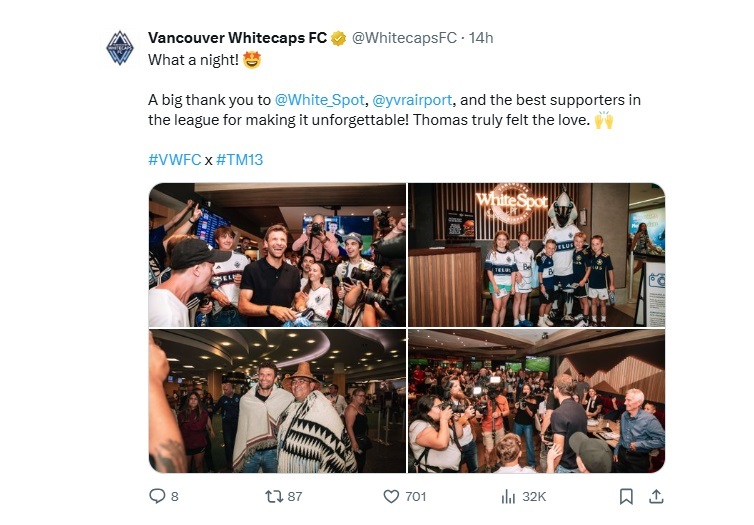
Task: Open the @White_Spot mention link
Action: point(319,100)
